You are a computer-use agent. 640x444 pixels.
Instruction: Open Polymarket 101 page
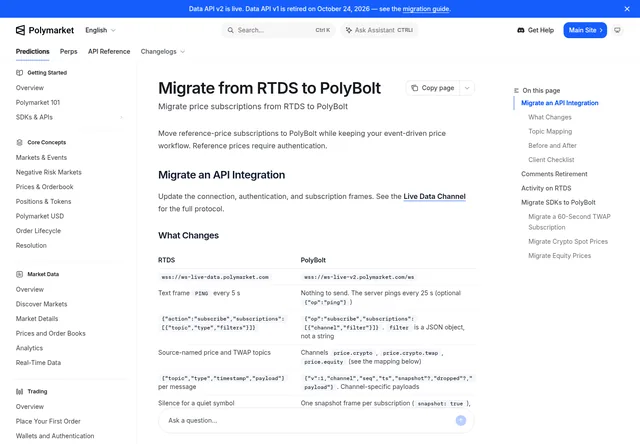click(x=38, y=102)
